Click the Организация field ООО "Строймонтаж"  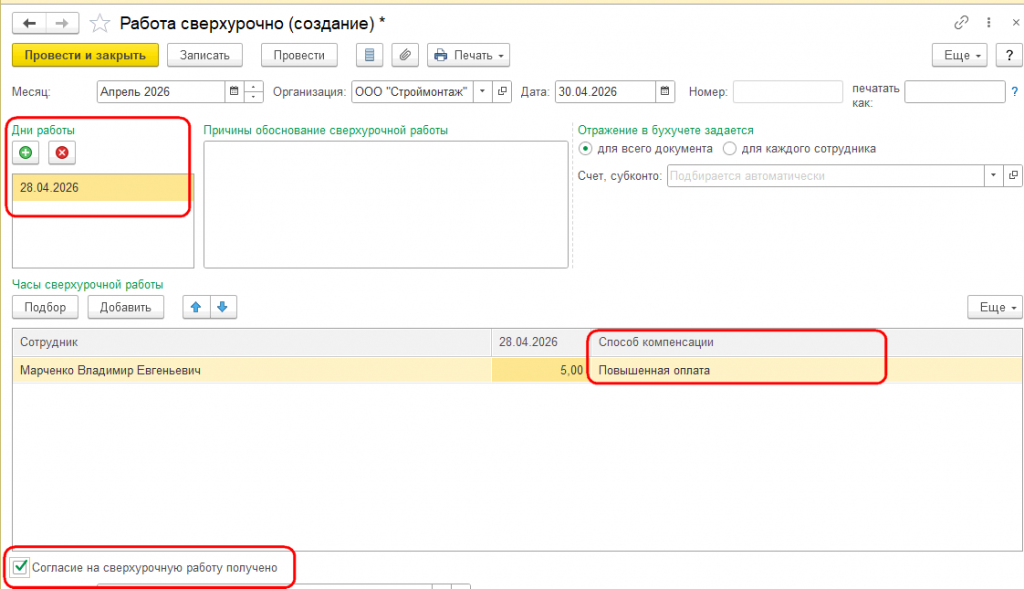tap(412, 91)
